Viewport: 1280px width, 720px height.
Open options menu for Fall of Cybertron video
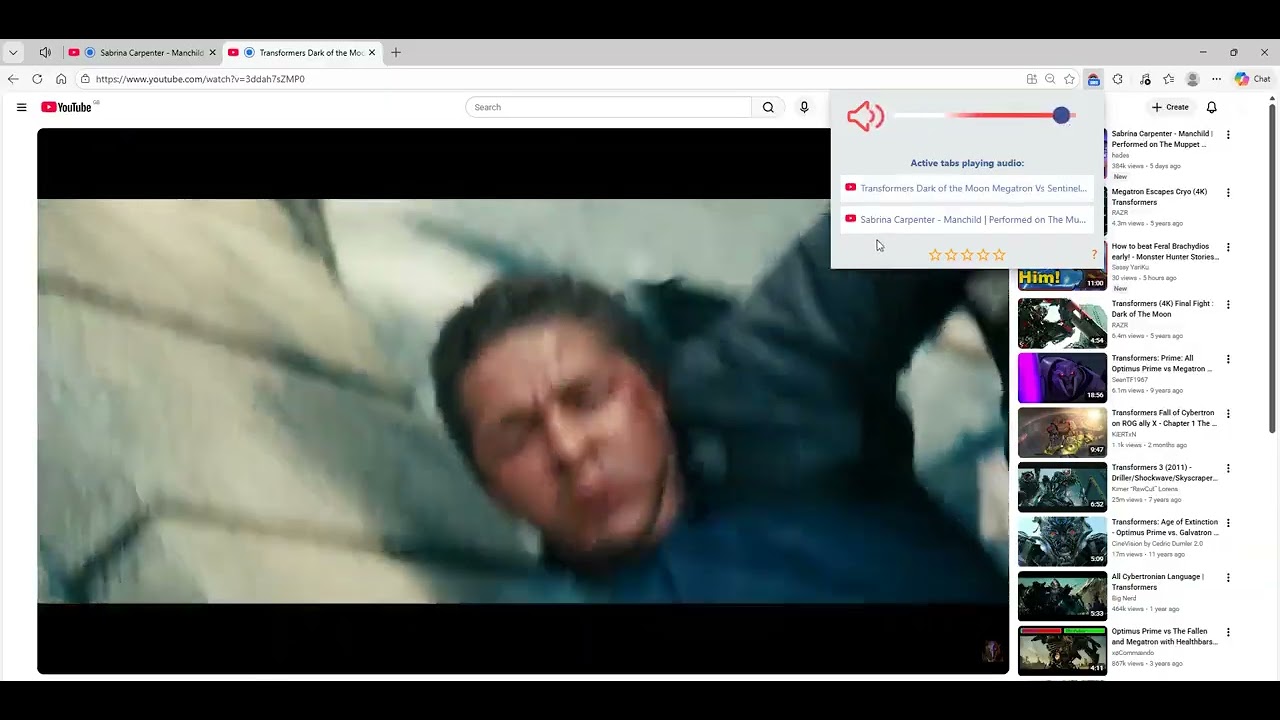pyautogui.click(x=1228, y=414)
